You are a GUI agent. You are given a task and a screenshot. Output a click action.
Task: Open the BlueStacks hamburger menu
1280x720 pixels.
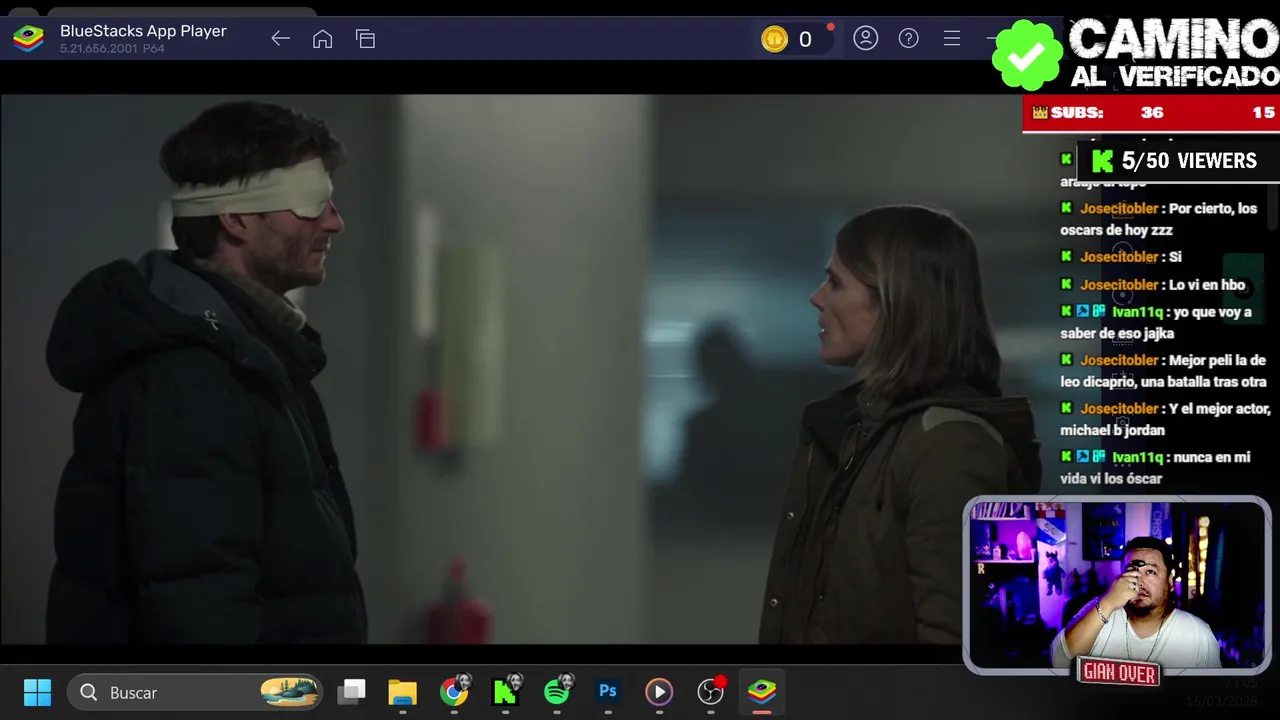tap(952, 38)
